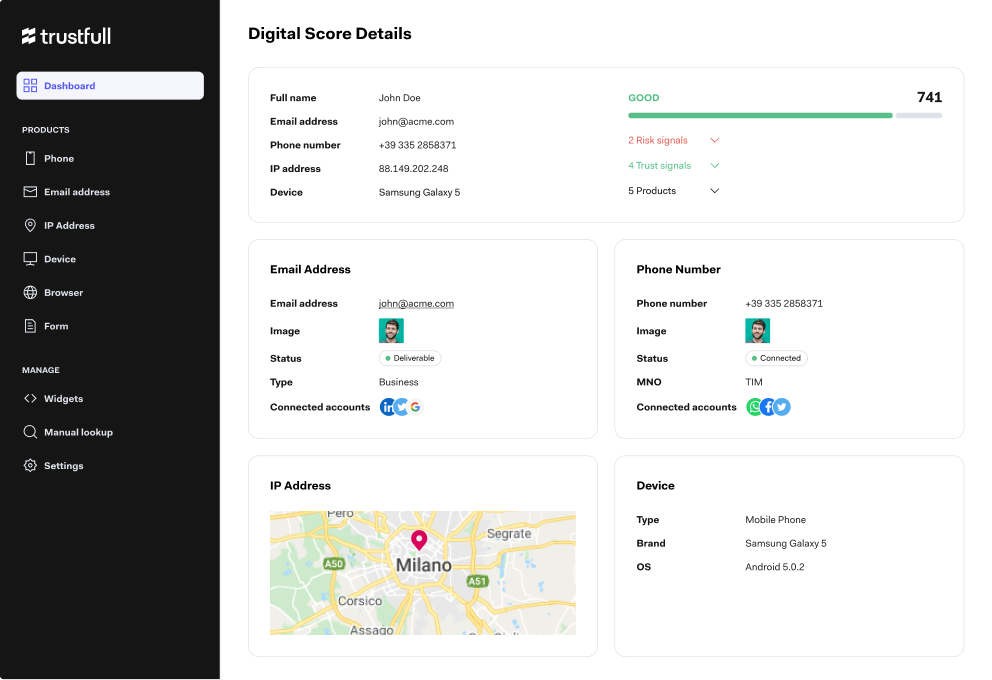Image resolution: width=992 pixels, height=680 pixels.
Task: Open the Form product
Action: [56, 326]
